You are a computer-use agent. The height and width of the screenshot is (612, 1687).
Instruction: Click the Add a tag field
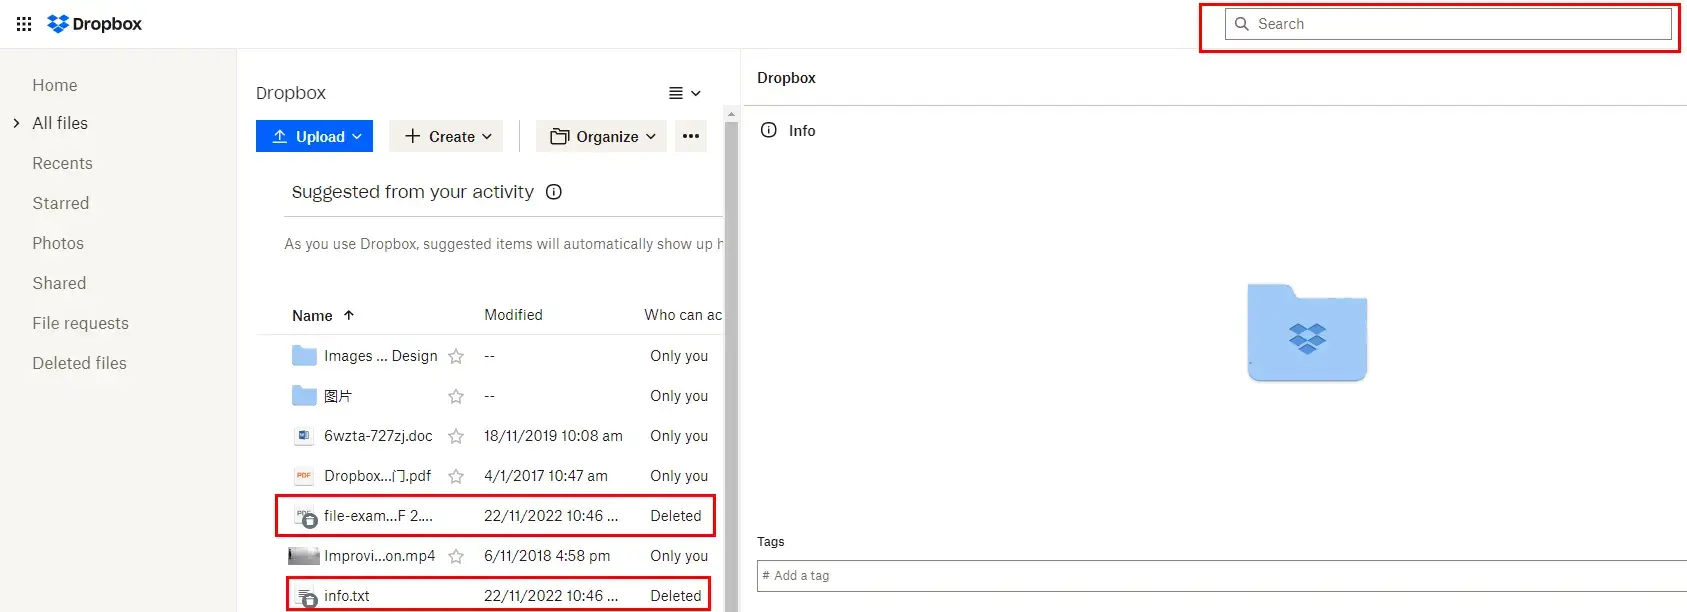coord(1222,576)
